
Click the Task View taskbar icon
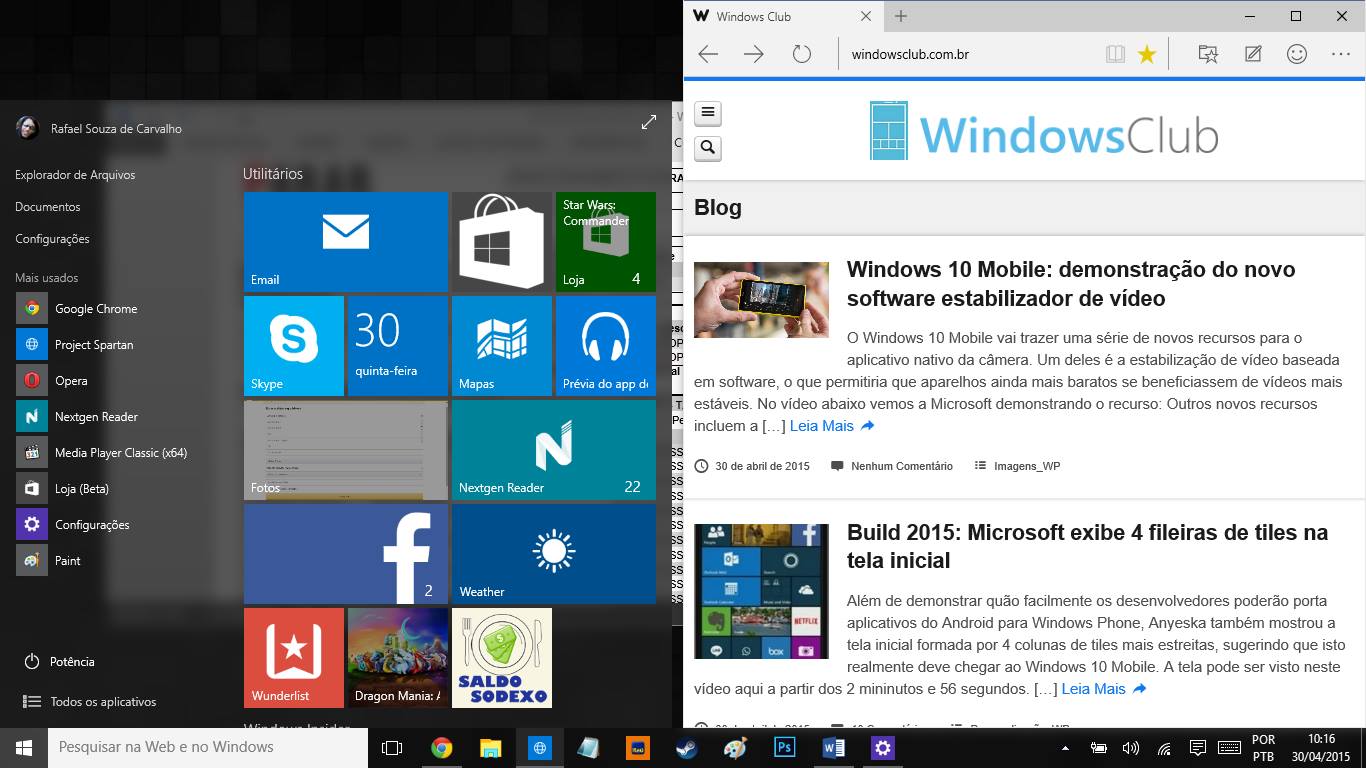pyautogui.click(x=393, y=747)
